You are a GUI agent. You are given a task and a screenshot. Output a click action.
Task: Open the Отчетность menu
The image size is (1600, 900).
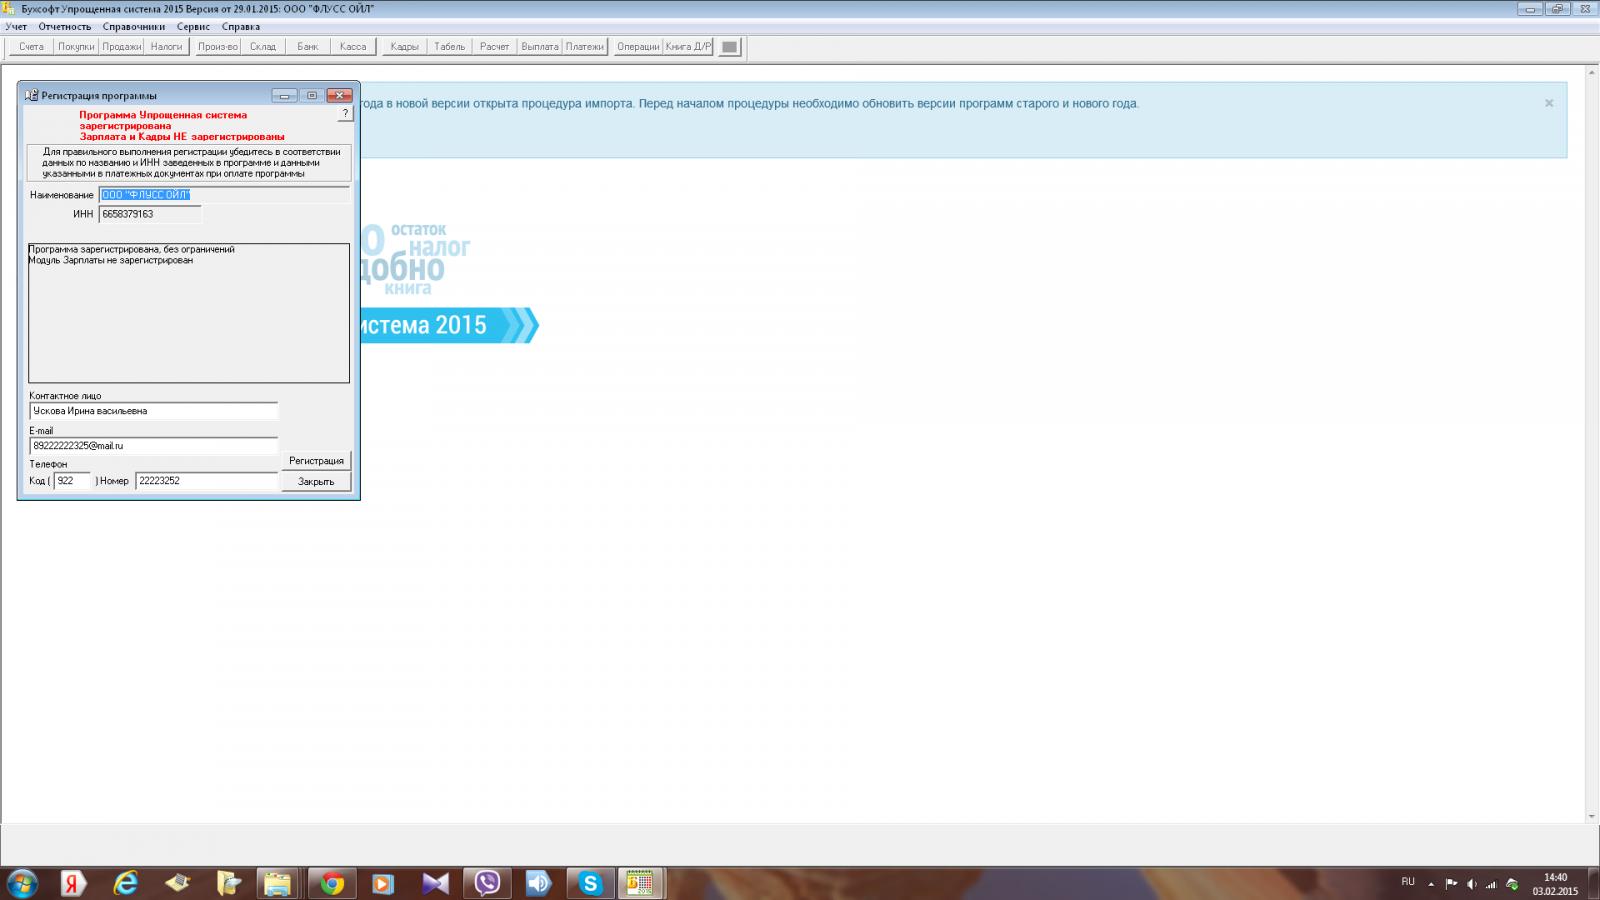(x=65, y=27)
